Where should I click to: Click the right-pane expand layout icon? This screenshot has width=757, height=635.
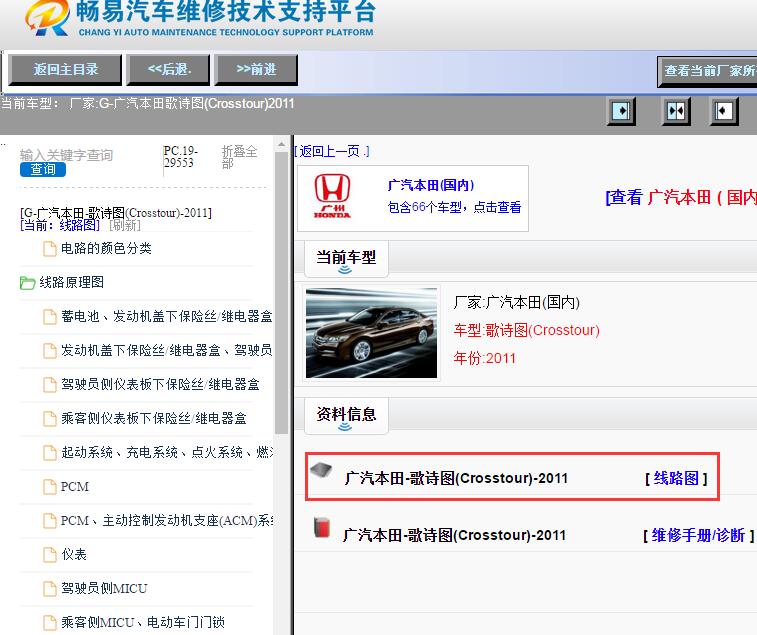724,112
